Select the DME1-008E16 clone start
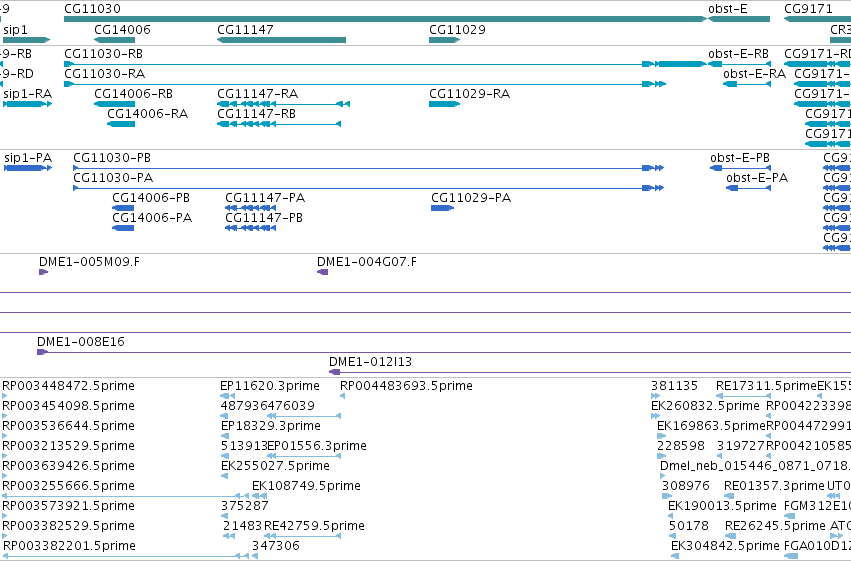This screenshot has height=561, width=851. 42,352
